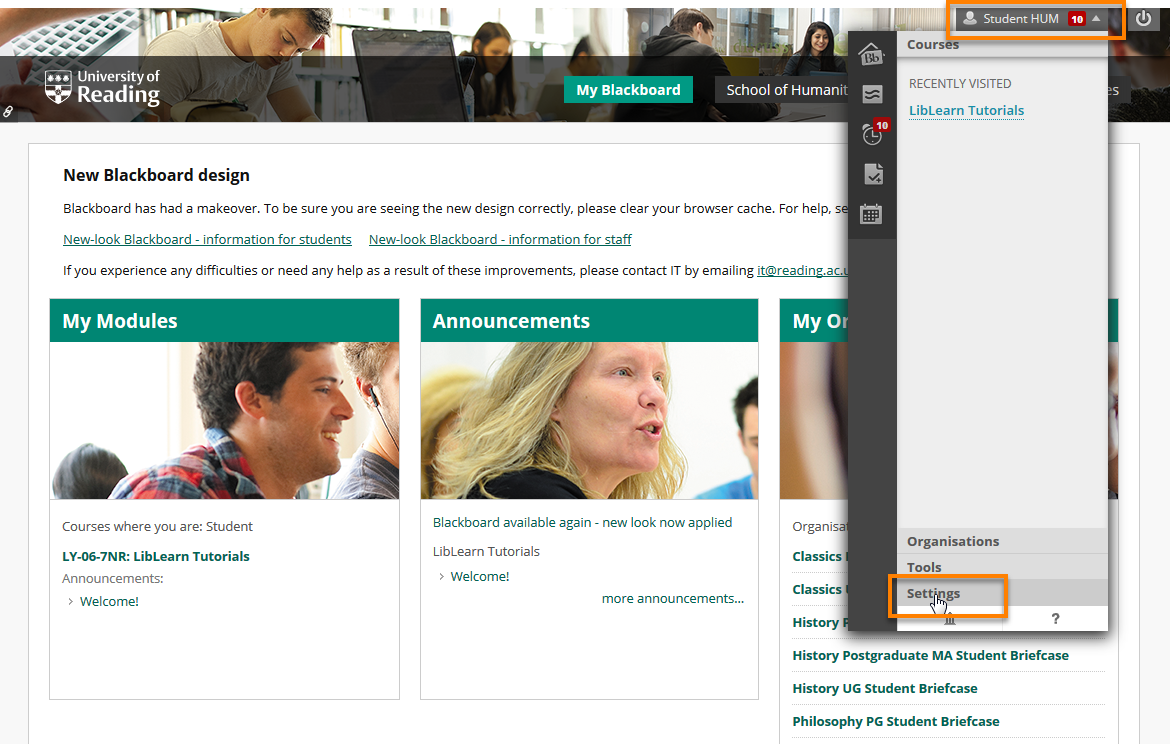
Task: Open Updates alarm clock icon
Action: pos(872,135)
